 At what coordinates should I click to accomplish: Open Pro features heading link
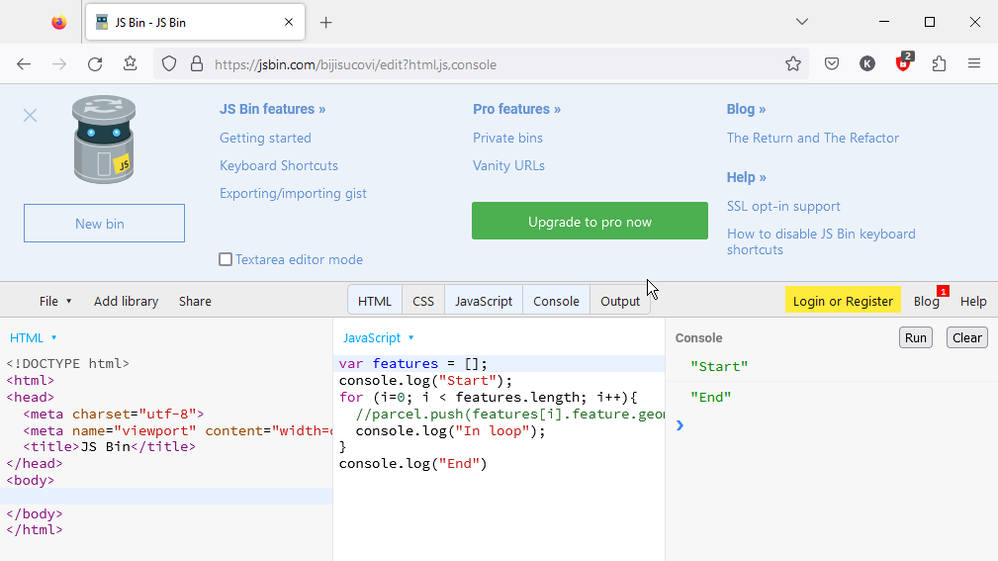pos(517,109)
